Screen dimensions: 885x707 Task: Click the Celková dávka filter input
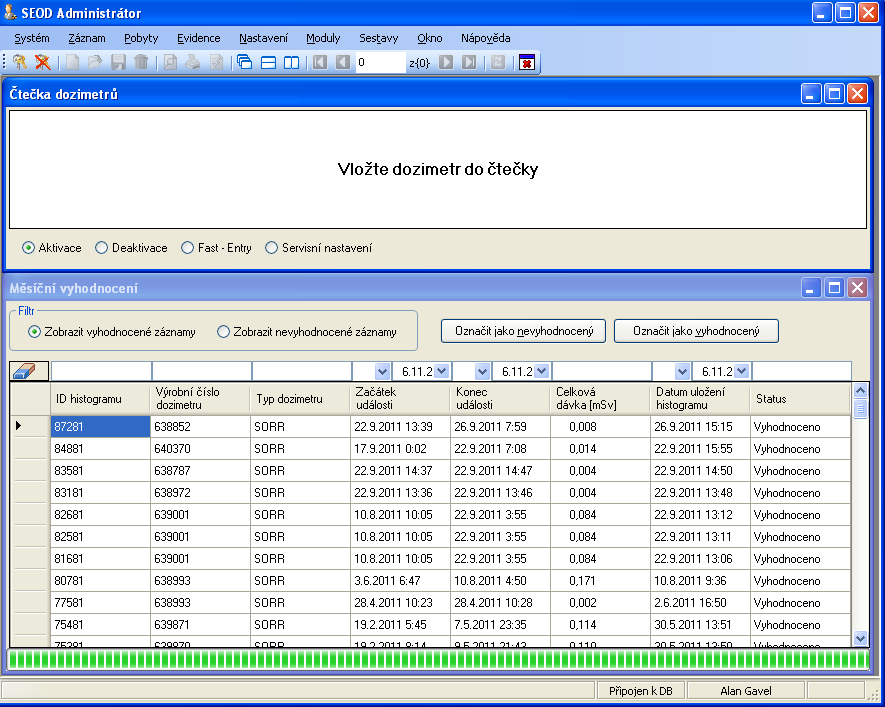(602, 371)
